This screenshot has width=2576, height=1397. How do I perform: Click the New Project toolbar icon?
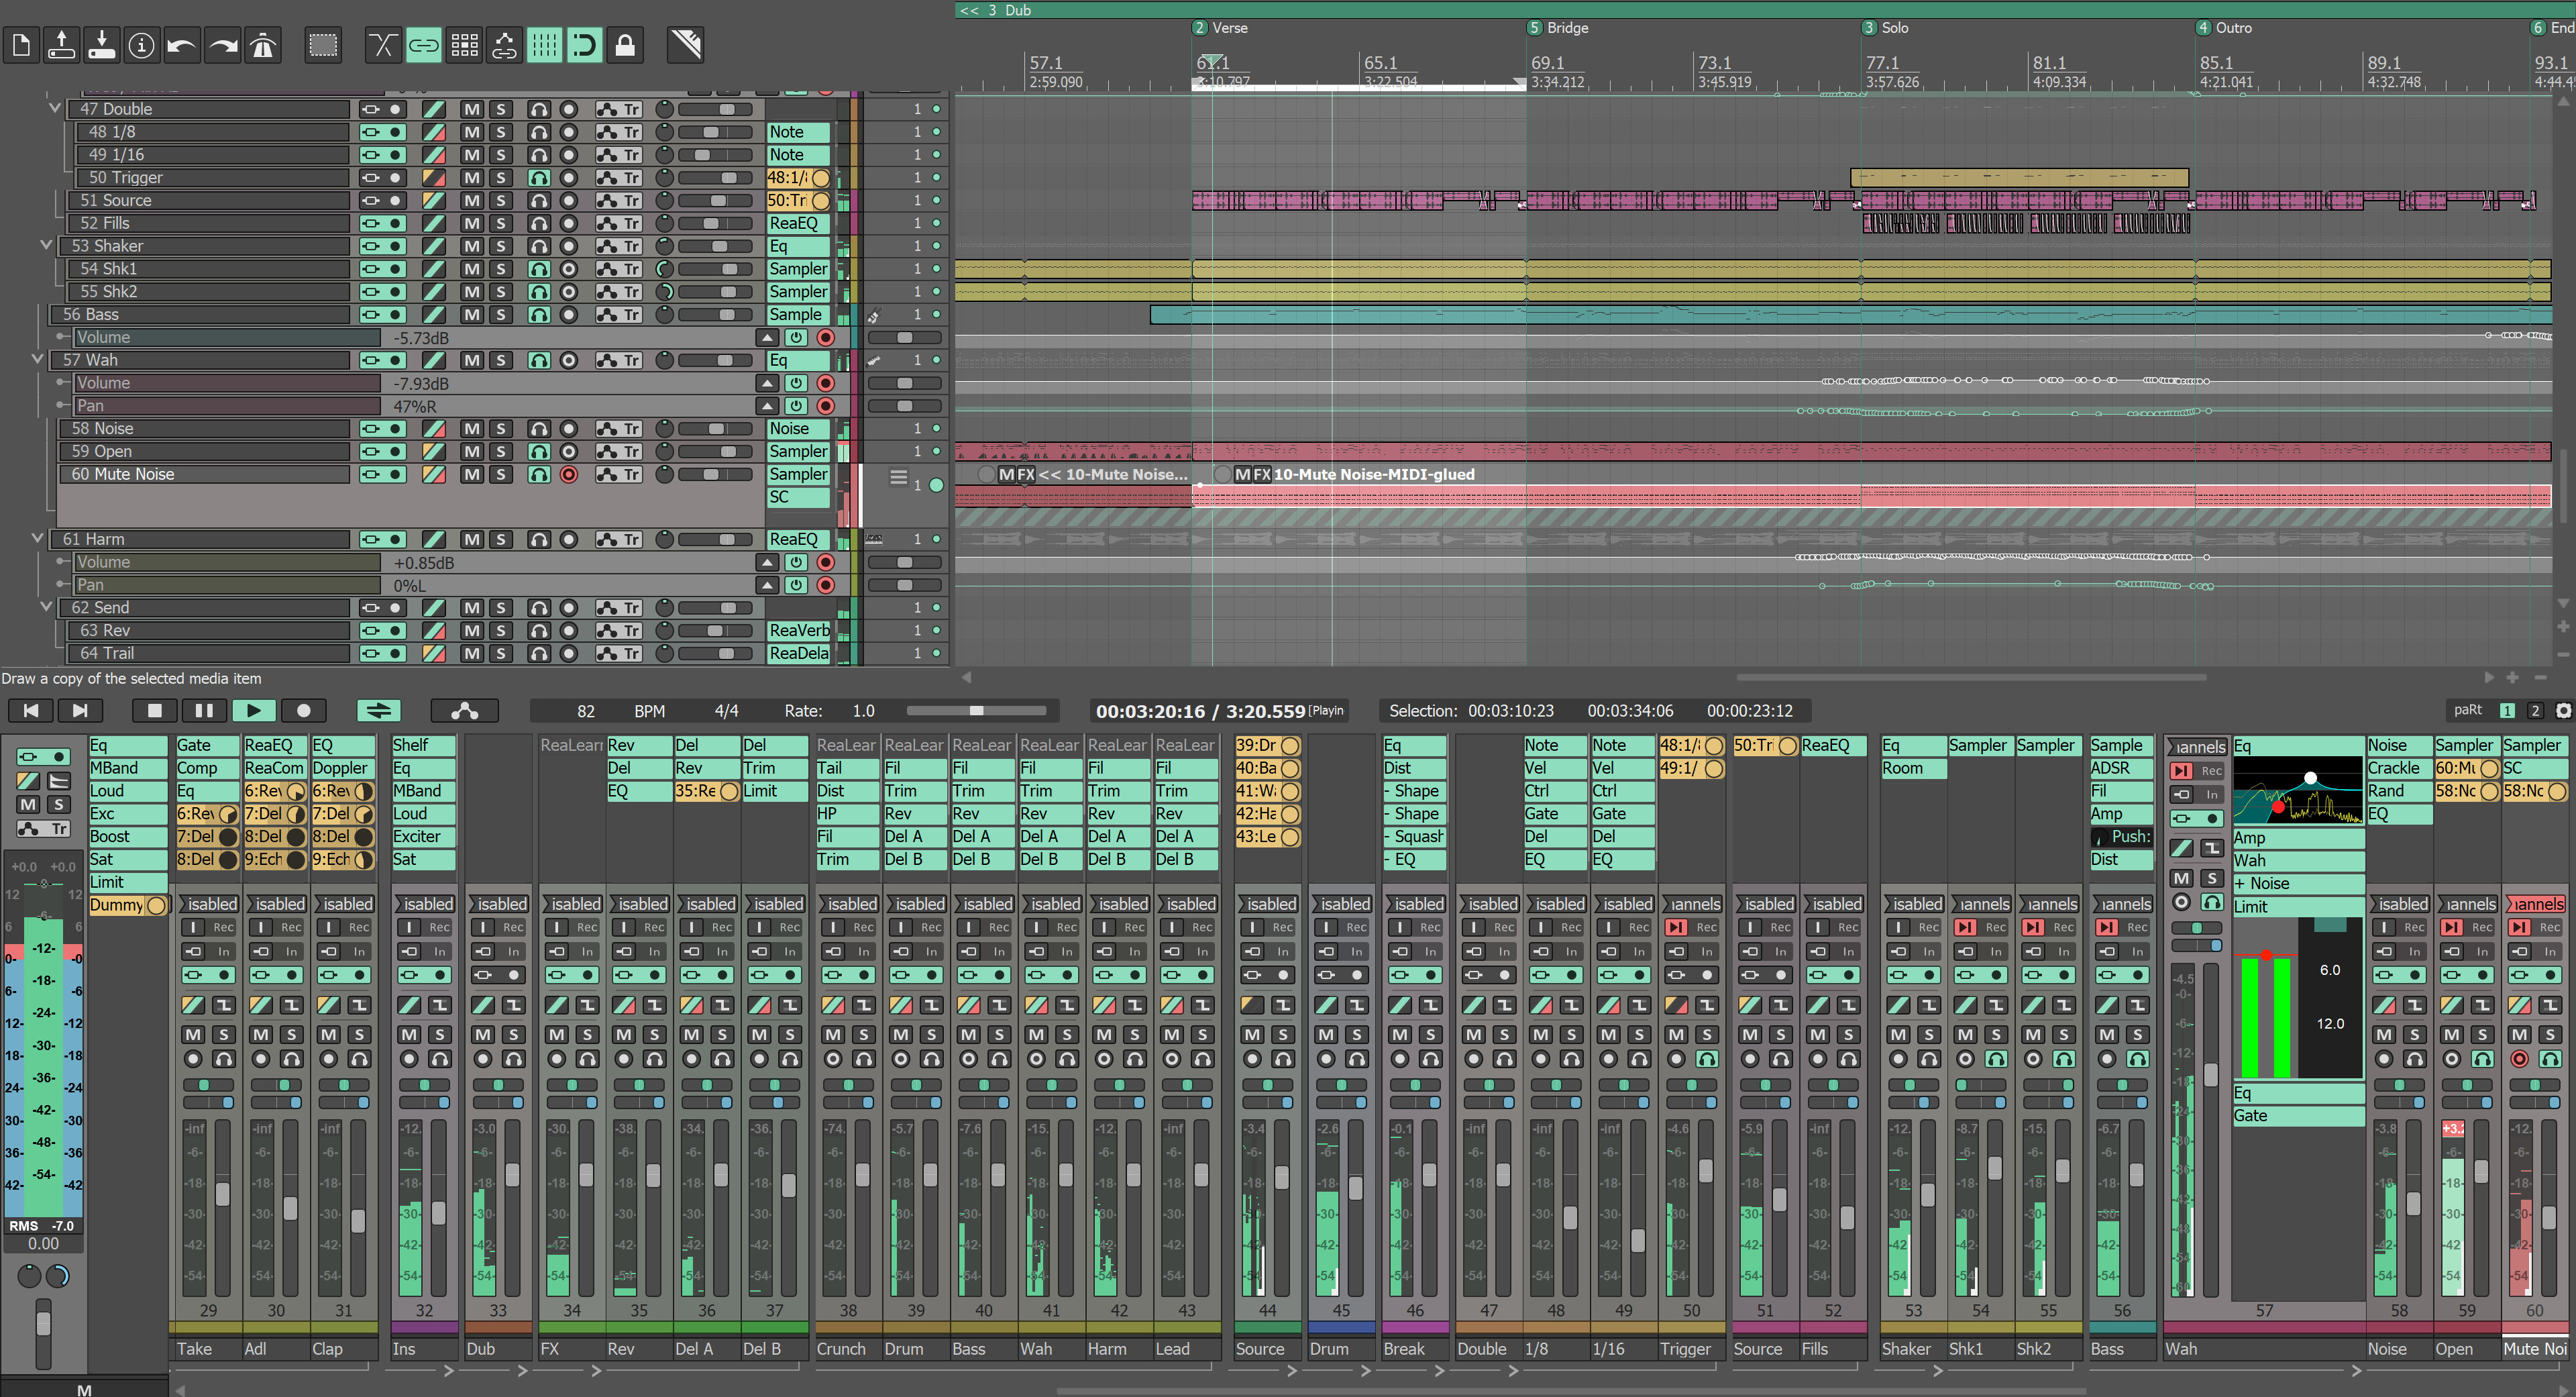21,45
